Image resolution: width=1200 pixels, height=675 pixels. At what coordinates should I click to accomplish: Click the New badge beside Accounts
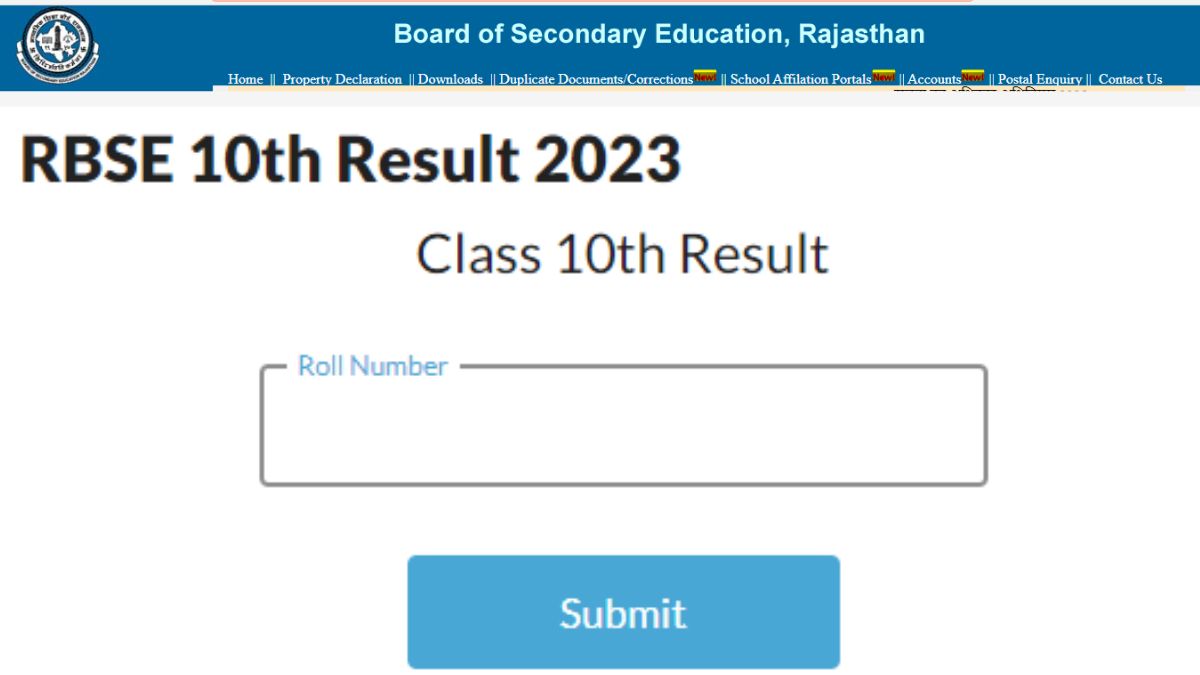tap(971, 77)
